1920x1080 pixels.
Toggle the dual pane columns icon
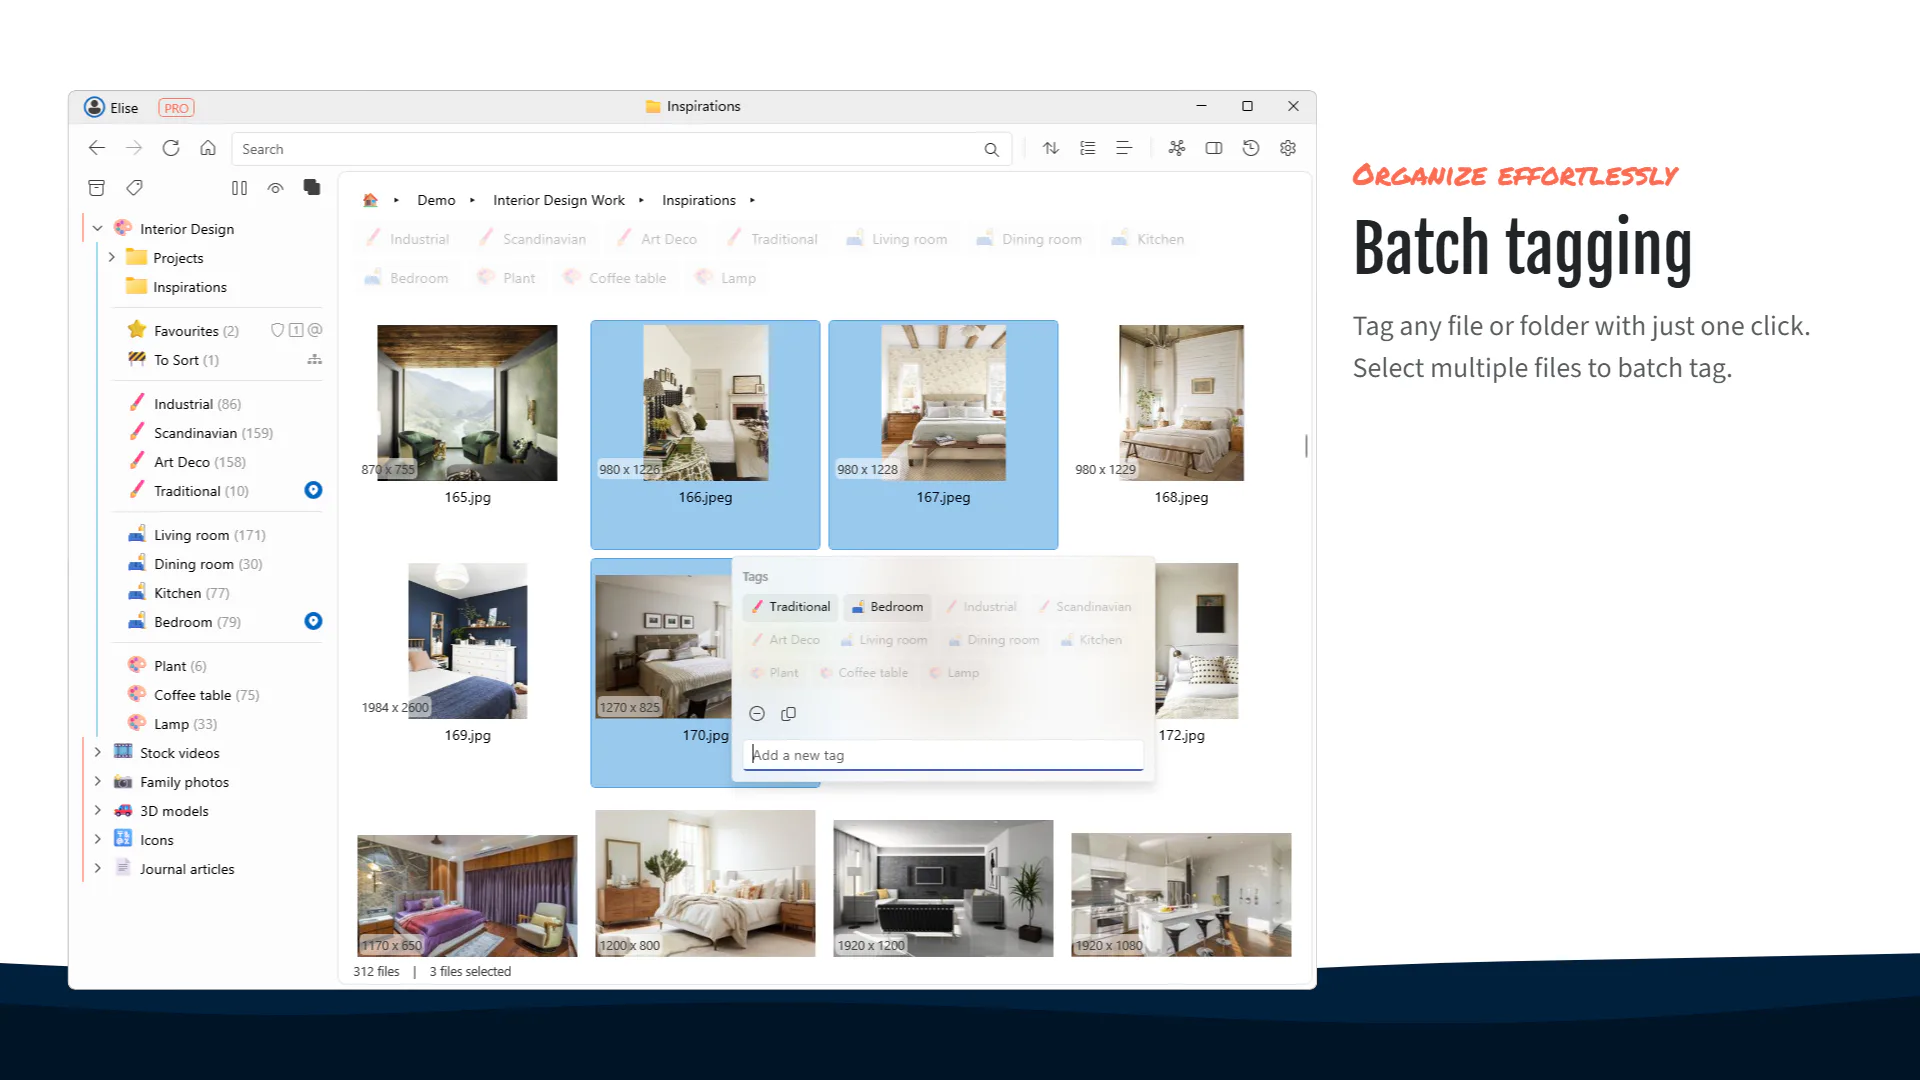tap(239, 187)
